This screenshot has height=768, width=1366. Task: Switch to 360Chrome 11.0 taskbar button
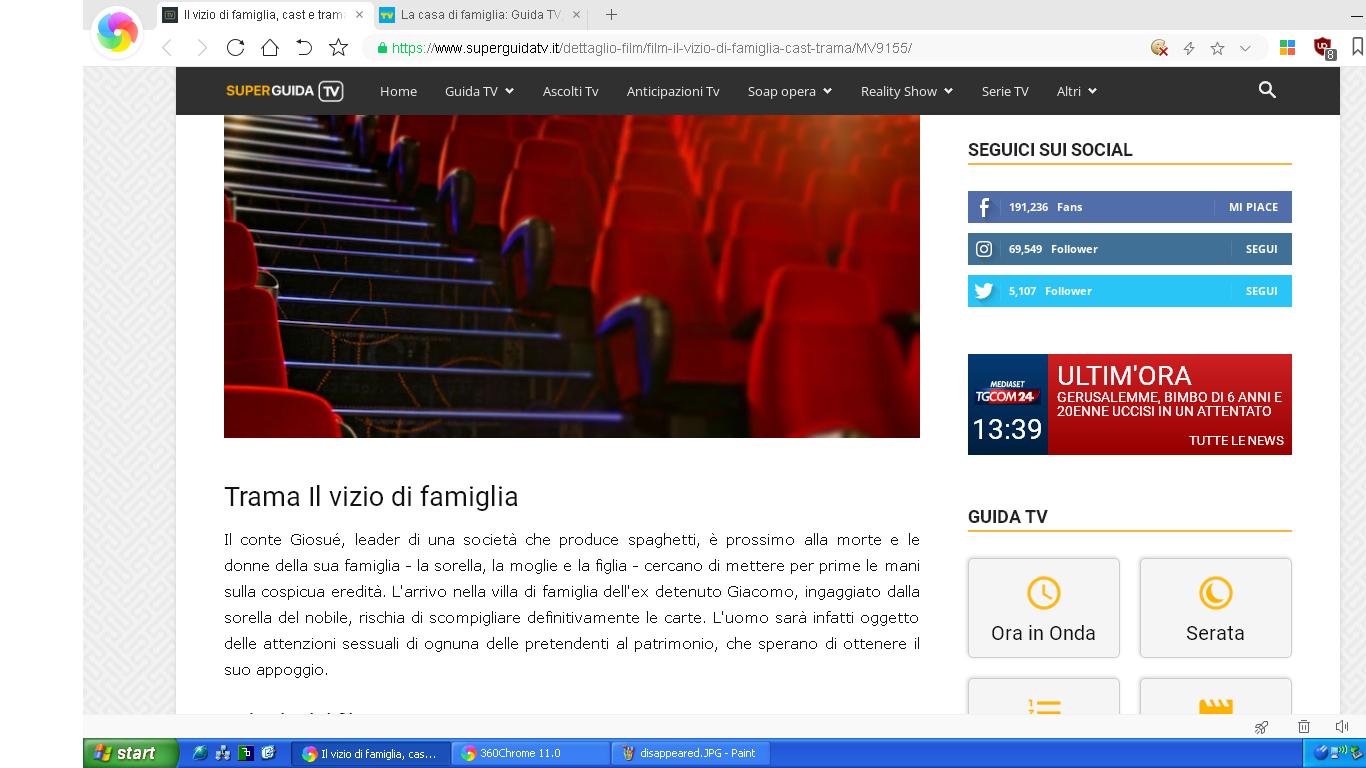click(531, 753)
